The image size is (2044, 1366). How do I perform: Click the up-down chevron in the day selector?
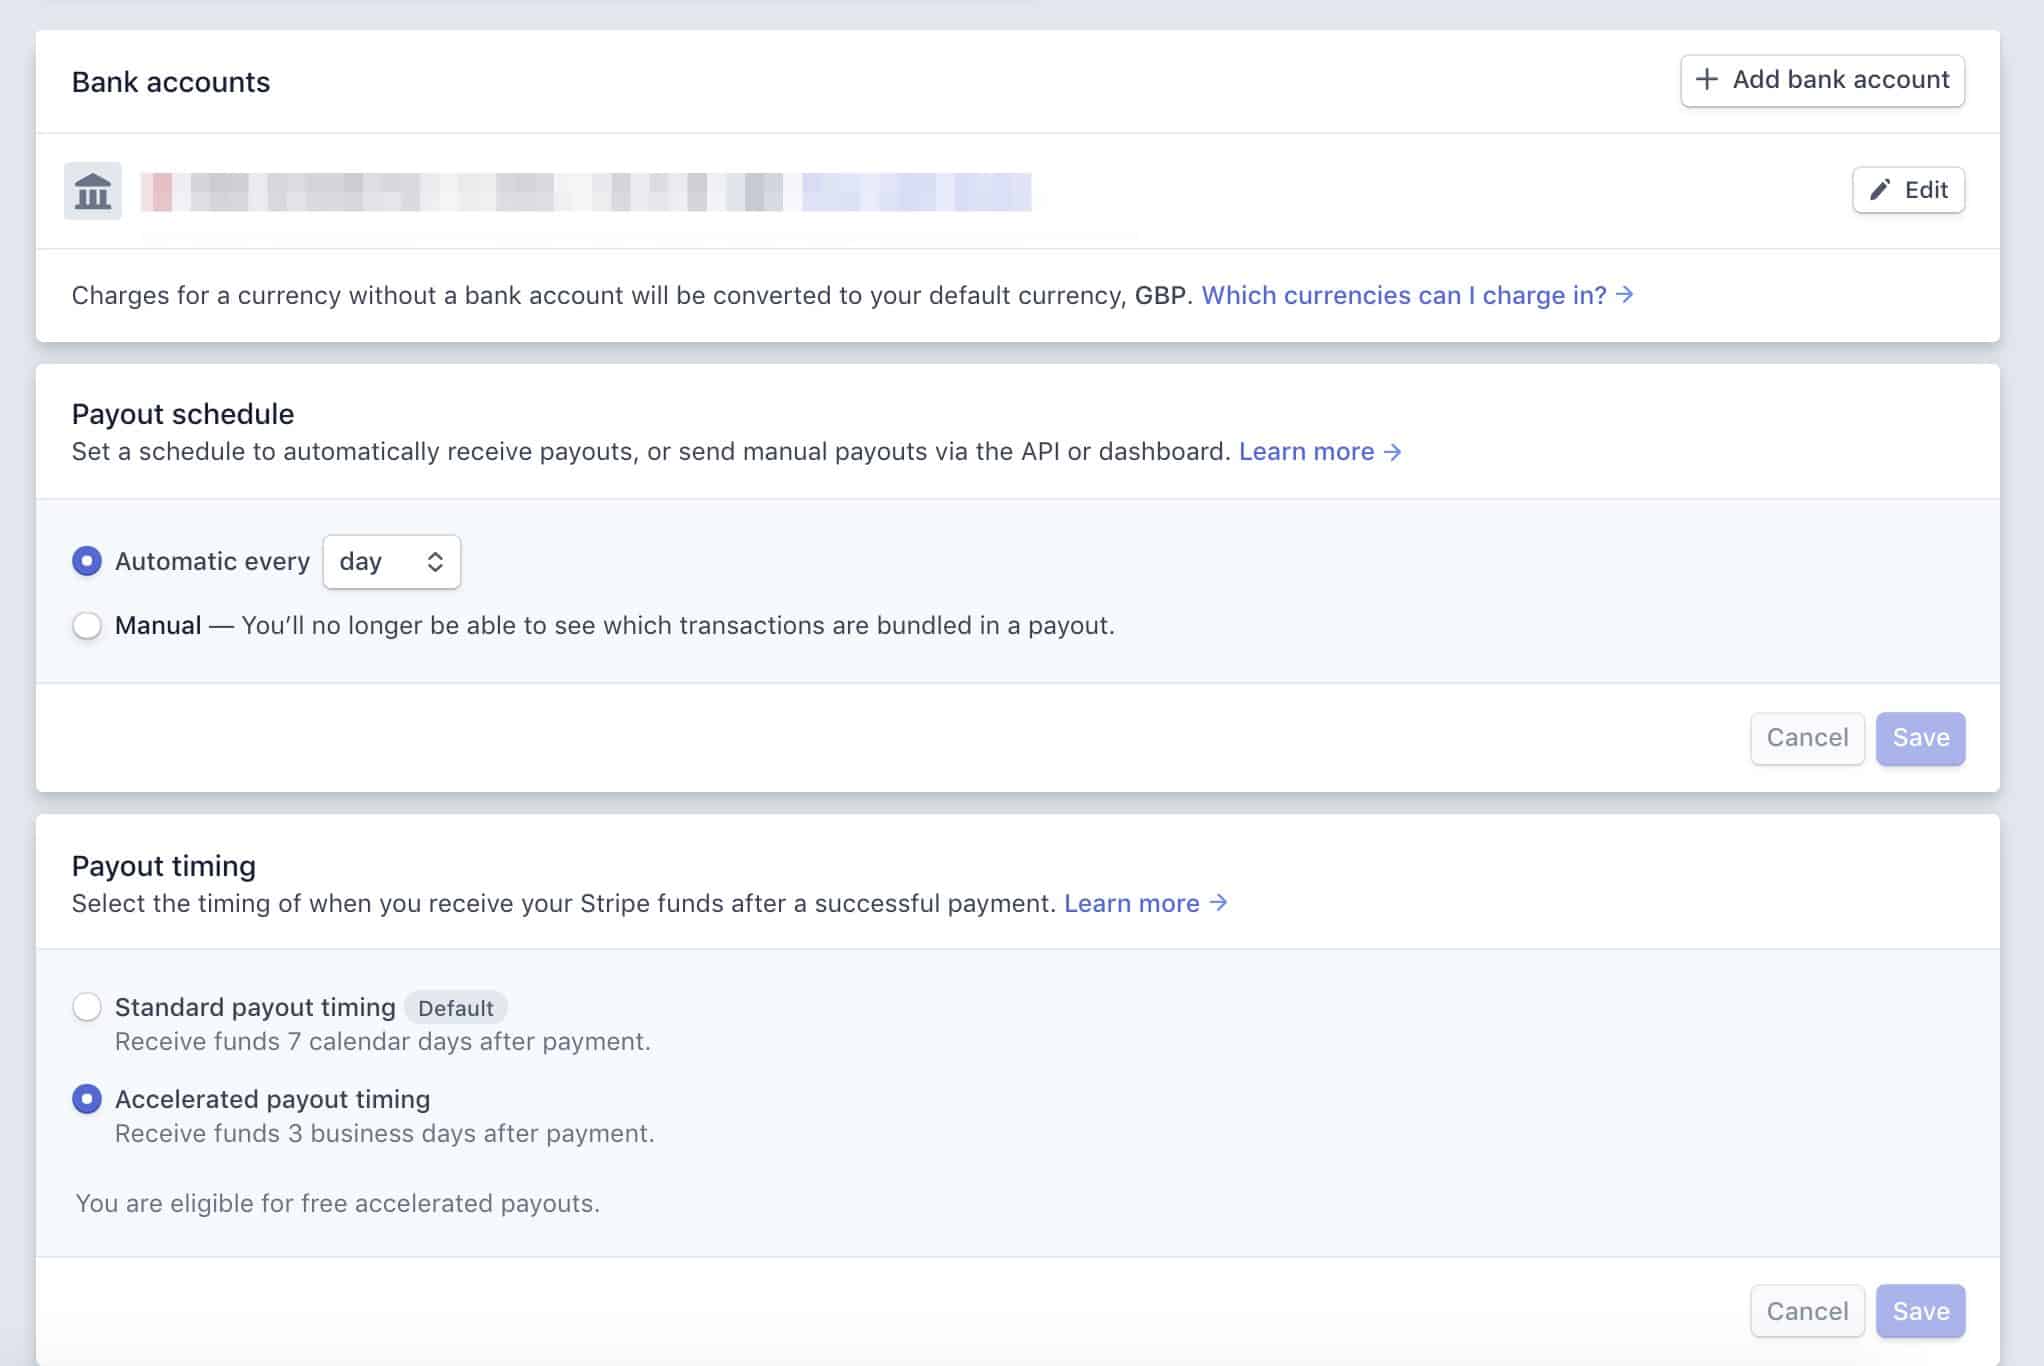click(x=434, y=561)
